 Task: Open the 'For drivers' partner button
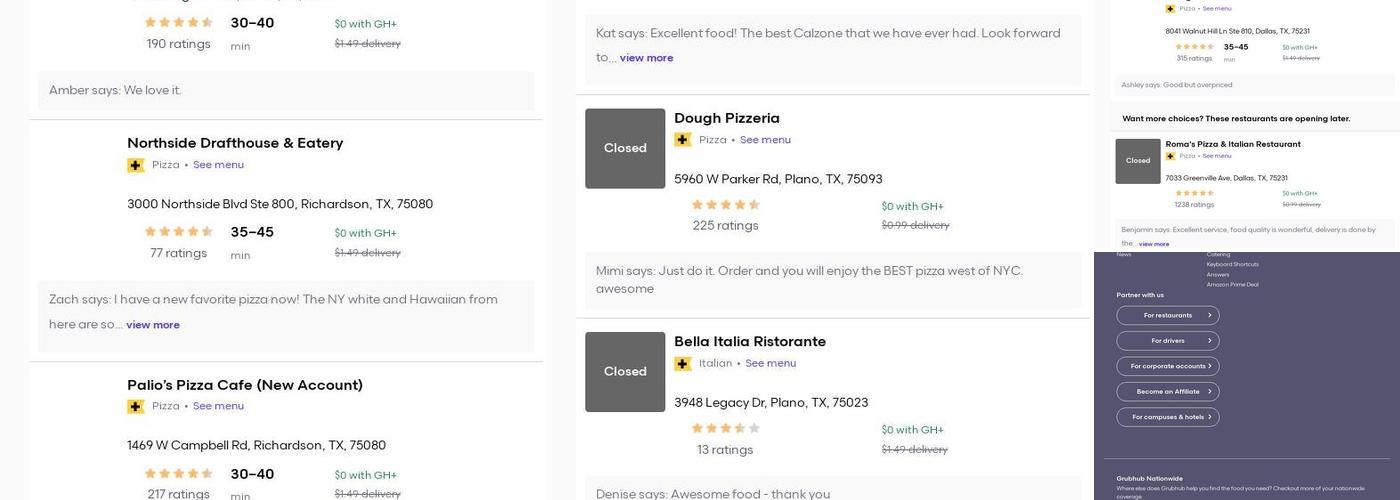pyautogui.click(x=1168, y=341)
